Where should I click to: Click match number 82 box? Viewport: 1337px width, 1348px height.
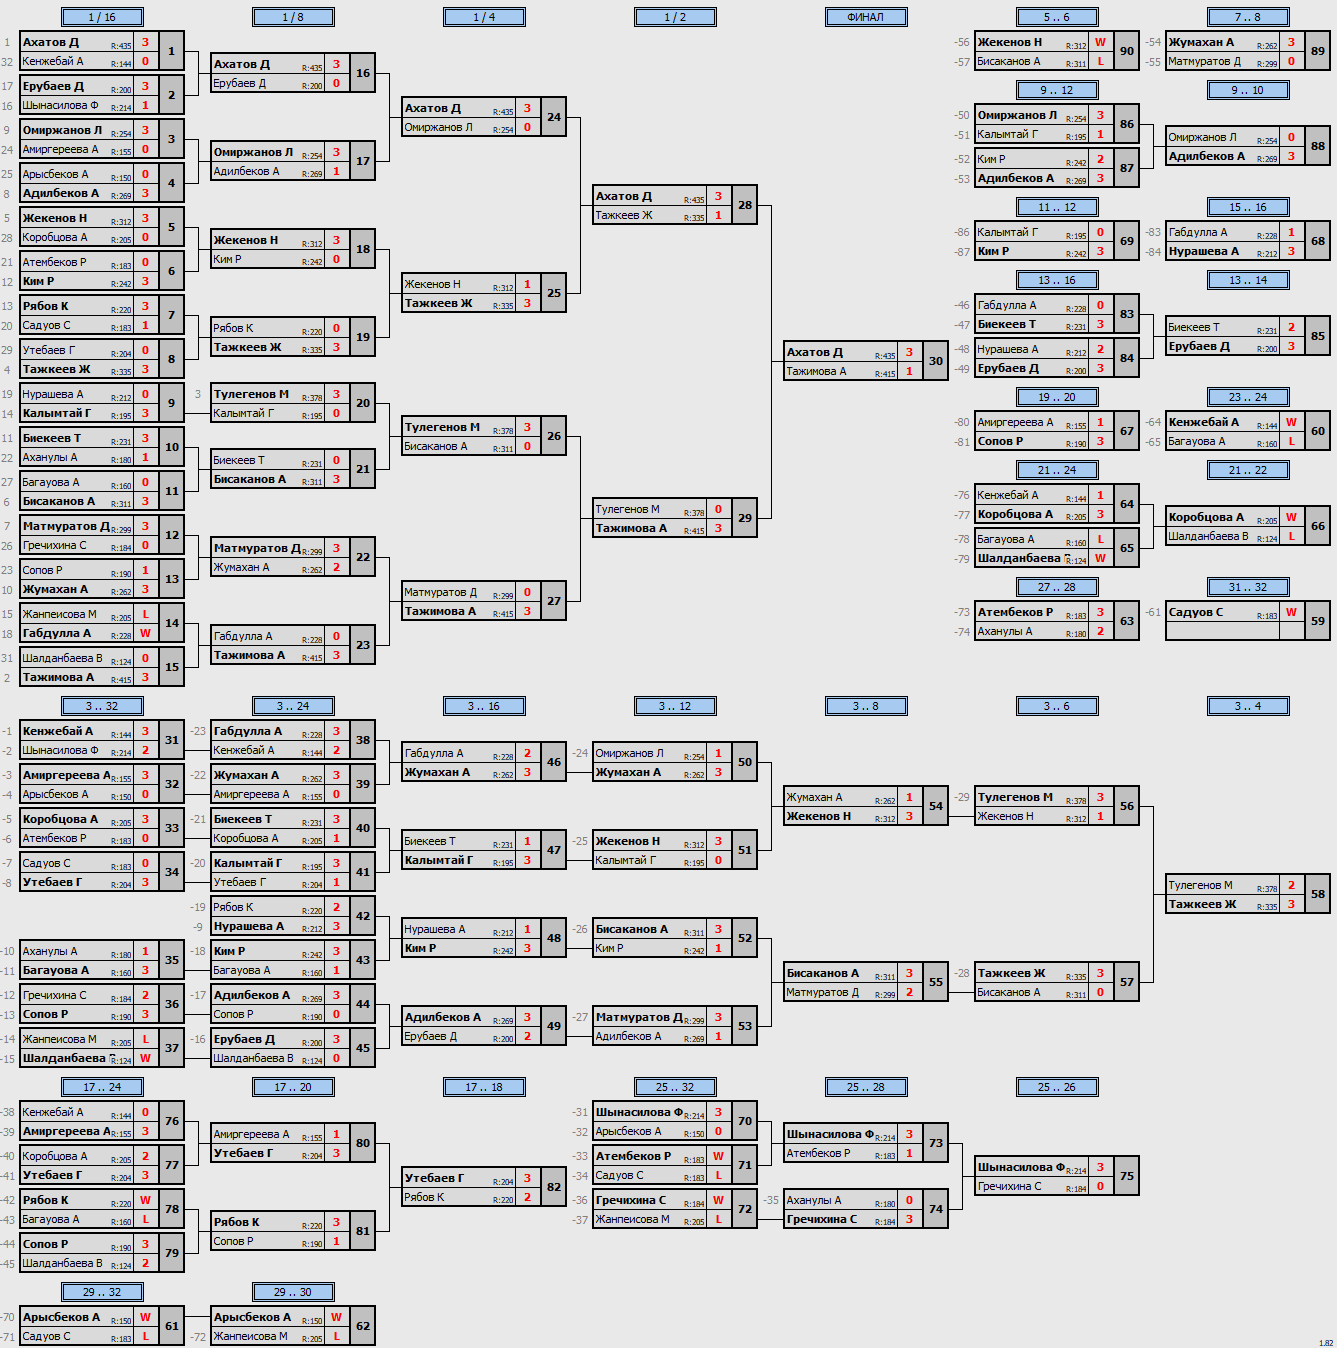click(554, 1187)
